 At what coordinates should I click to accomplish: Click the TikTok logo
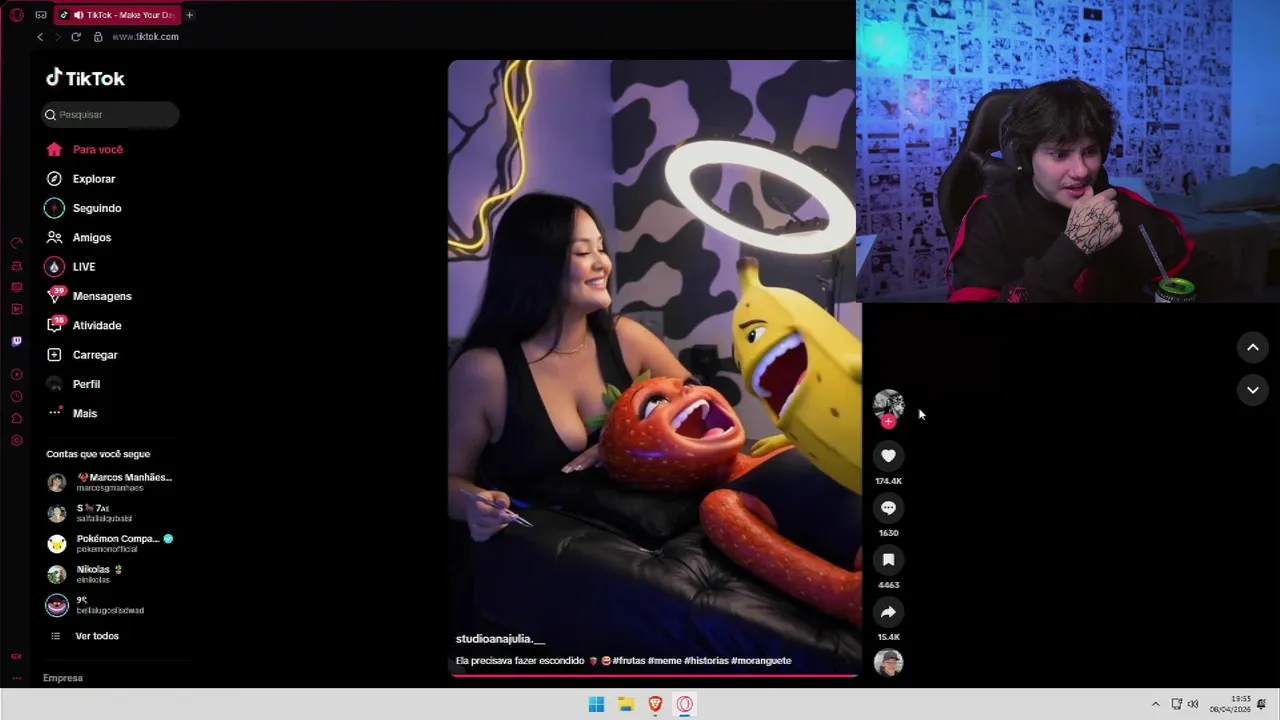[x=85, y=78]
